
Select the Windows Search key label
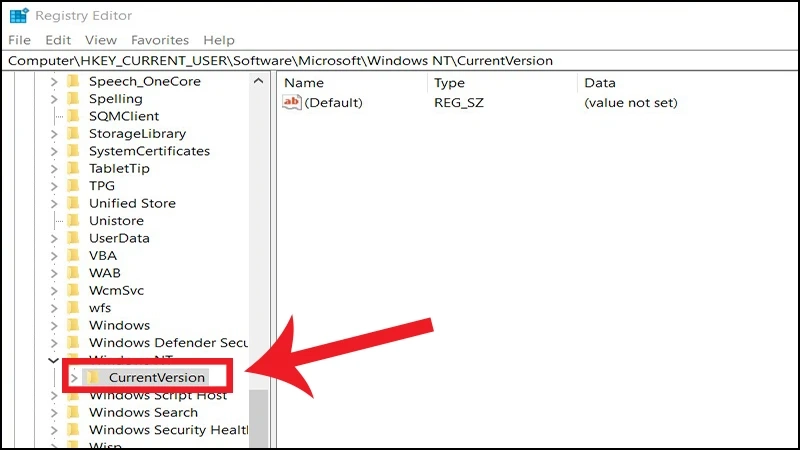pyautogui.click(x=143, y=412)
